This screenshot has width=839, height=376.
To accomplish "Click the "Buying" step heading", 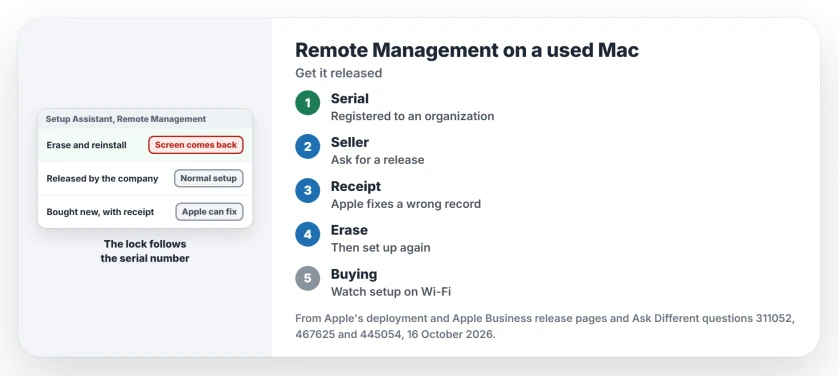I will coord(354,274).
